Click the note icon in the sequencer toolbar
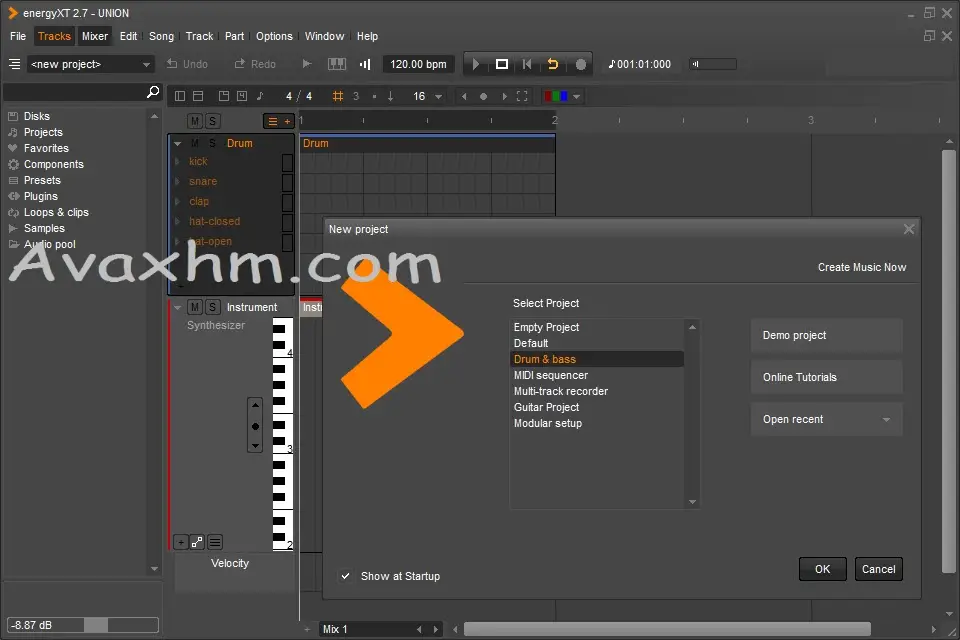960x640 pixels. pos(260,96)
